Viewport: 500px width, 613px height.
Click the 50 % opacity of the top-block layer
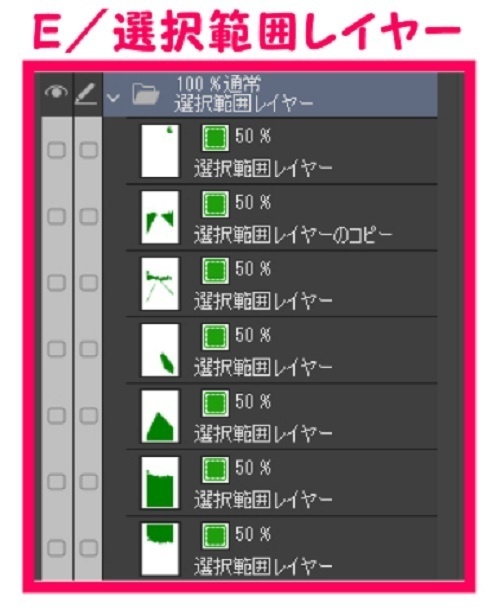253,534
